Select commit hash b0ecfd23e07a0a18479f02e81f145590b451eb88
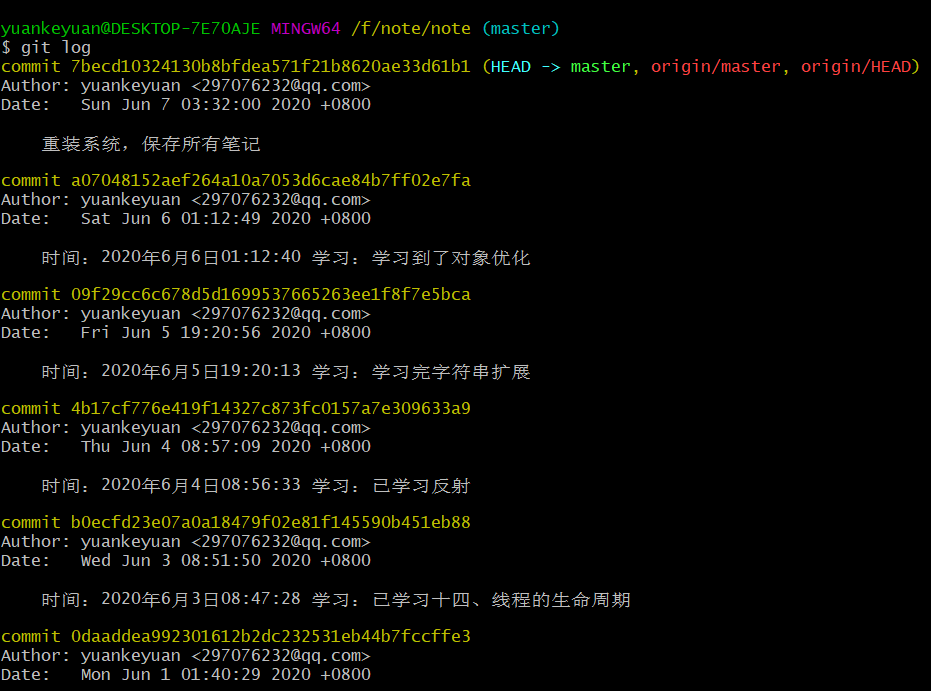 pos(270,522)
